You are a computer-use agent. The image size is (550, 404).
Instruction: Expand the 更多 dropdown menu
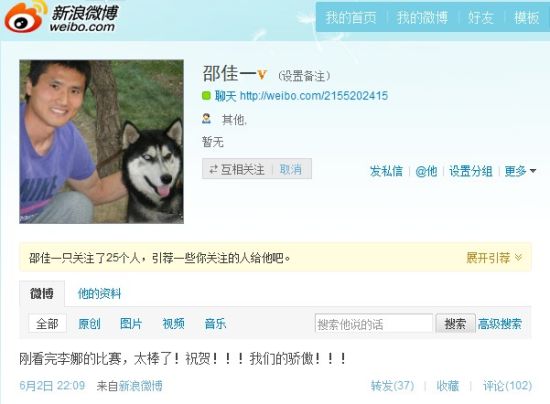click(520, 171)
